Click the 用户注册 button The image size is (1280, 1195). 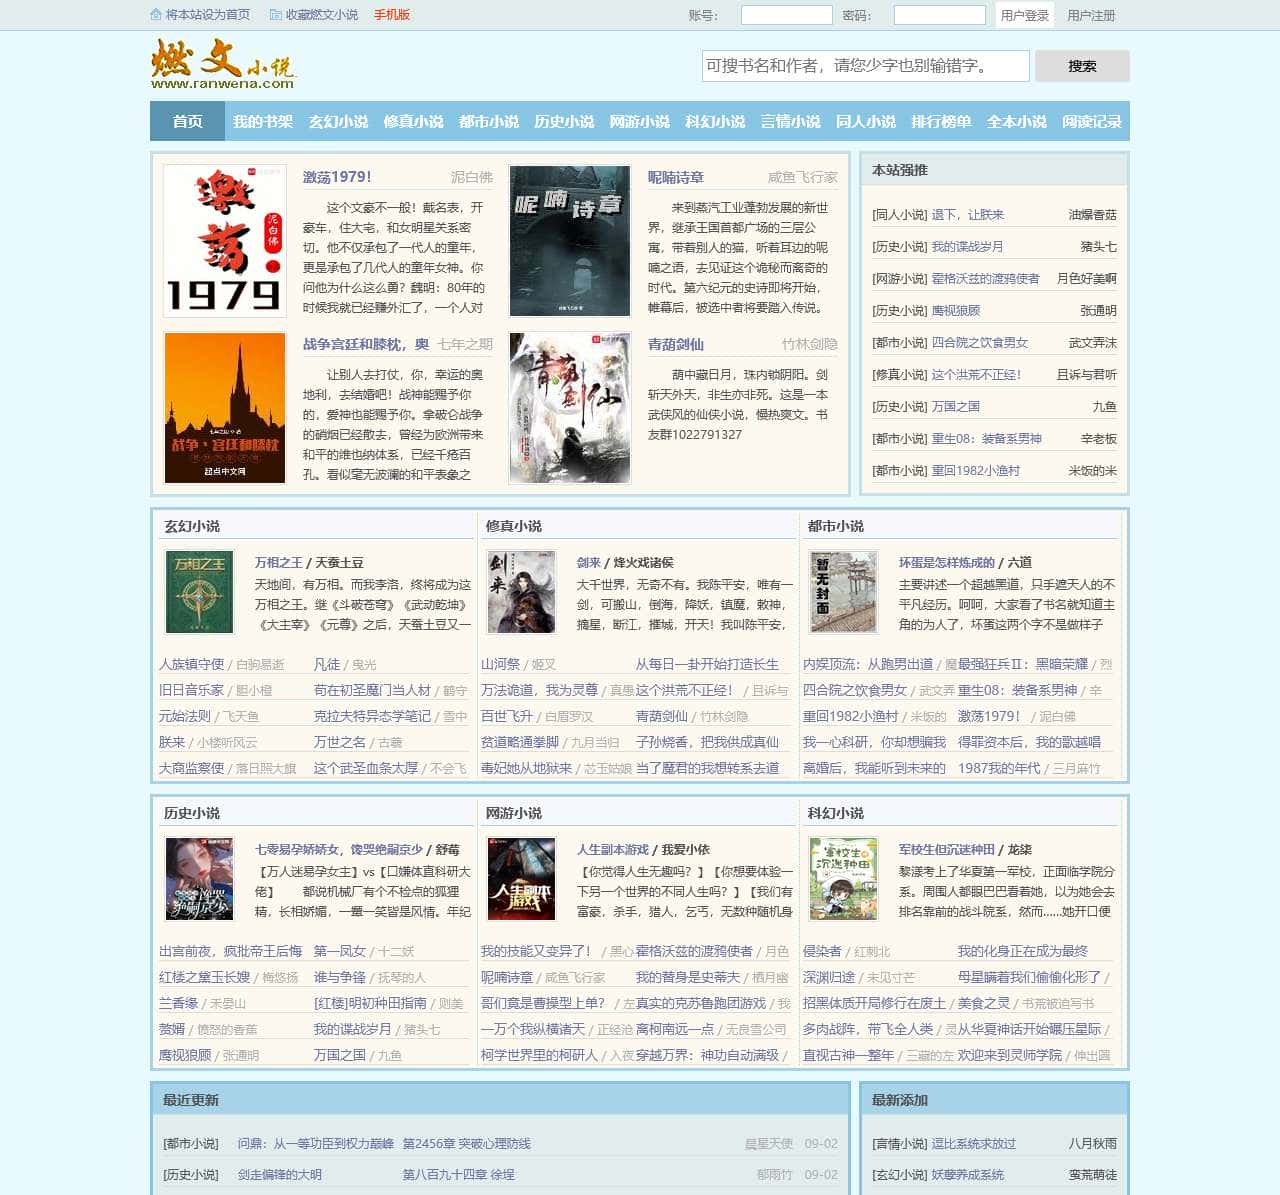1092,15
